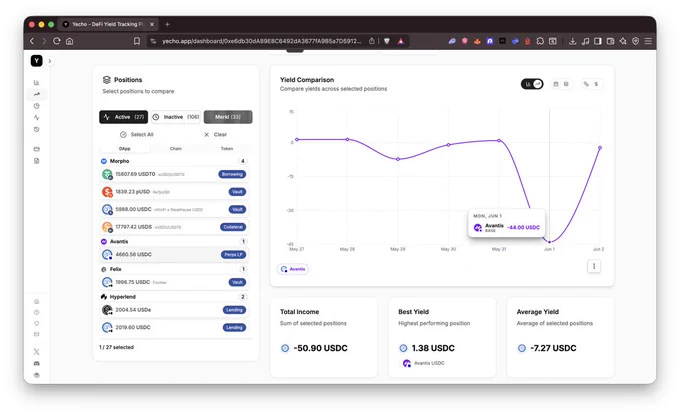Group positions by DApp
Viewport: 680px width, 415px height.
click(124, 149)
